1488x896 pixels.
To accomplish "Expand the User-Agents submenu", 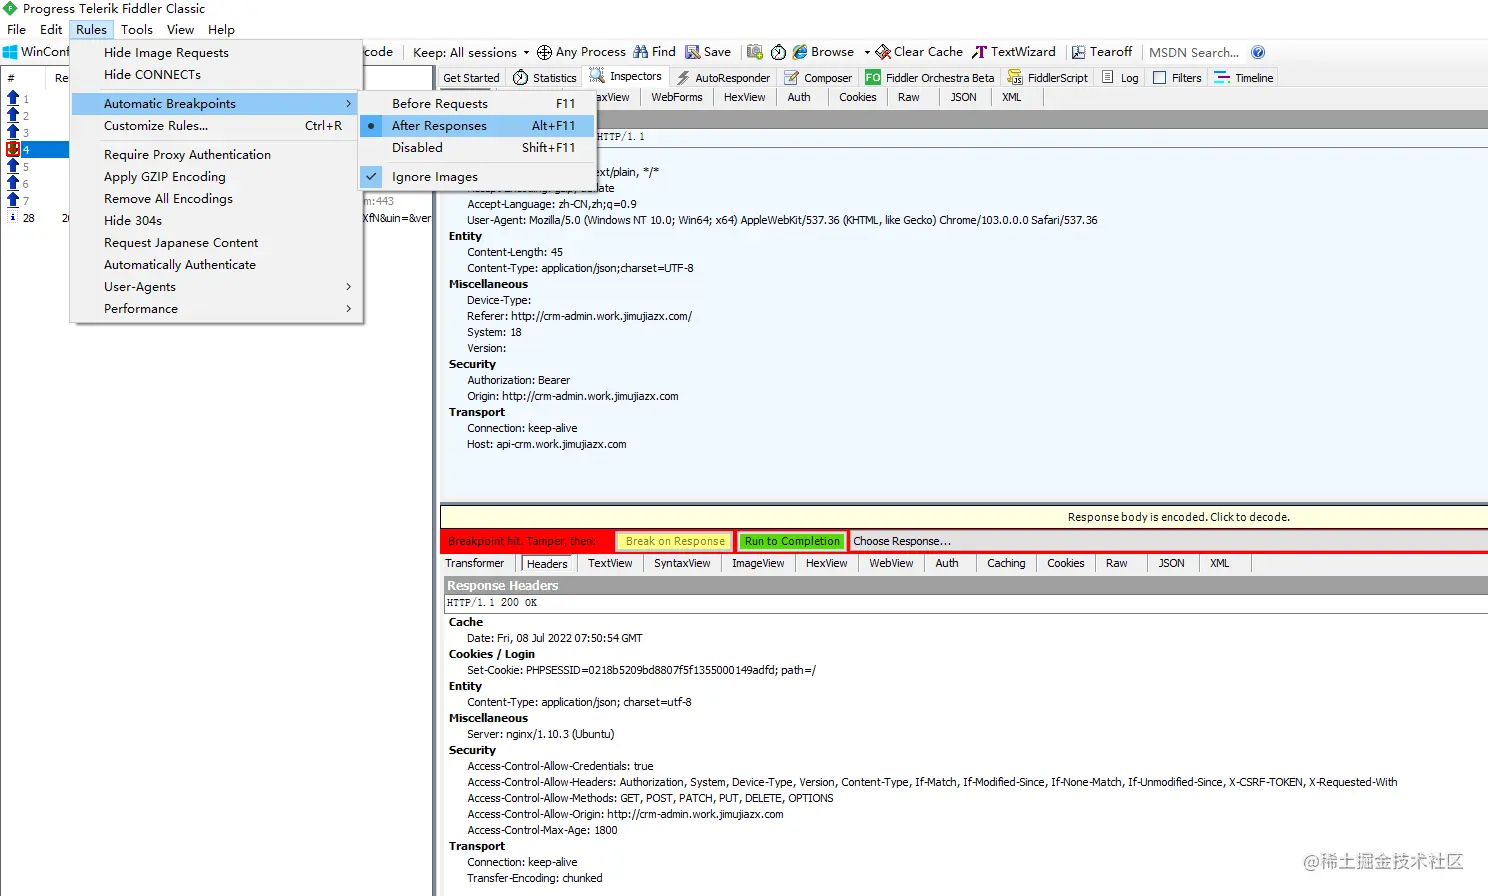I will [x=216, y=287].
